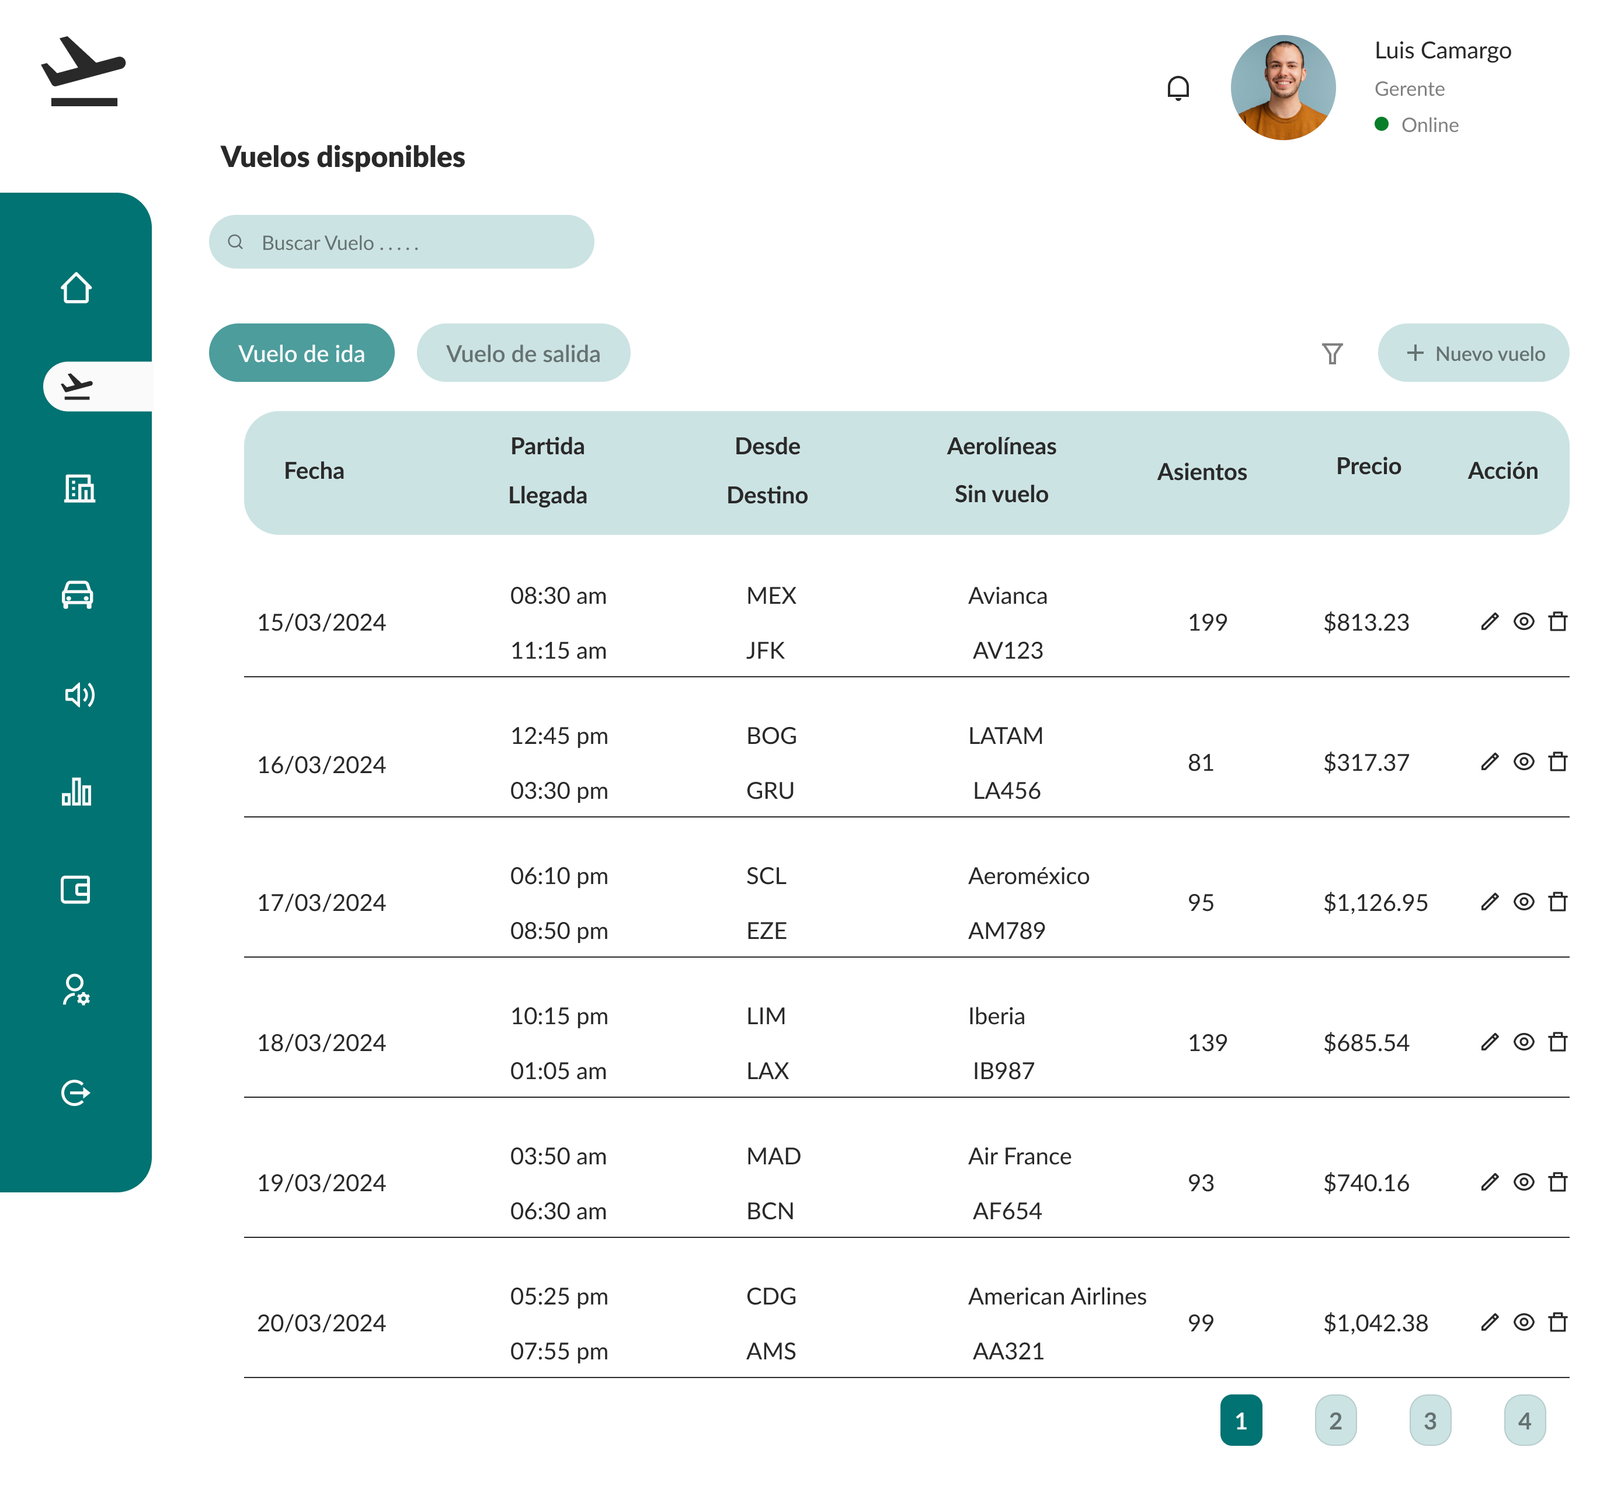
Task: Open the statistics bar chart icon
Action: [76, 792]
